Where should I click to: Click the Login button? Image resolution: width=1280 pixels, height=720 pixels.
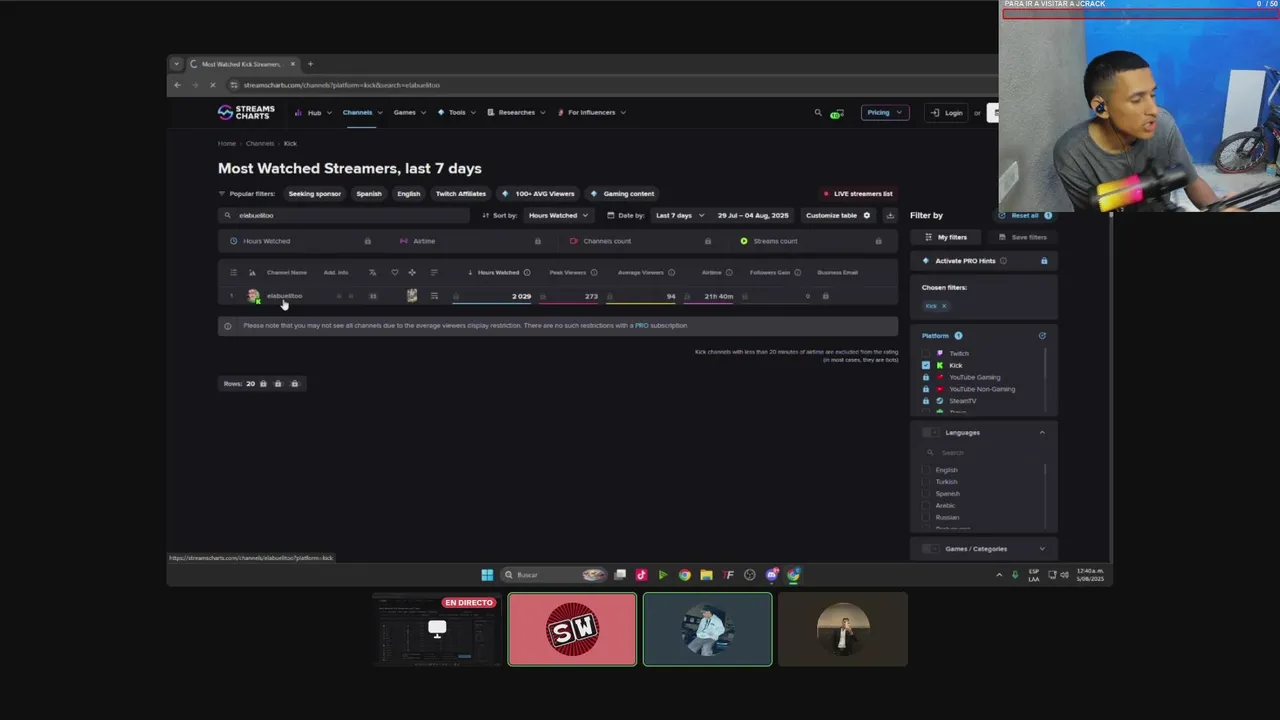pos(946,113)
